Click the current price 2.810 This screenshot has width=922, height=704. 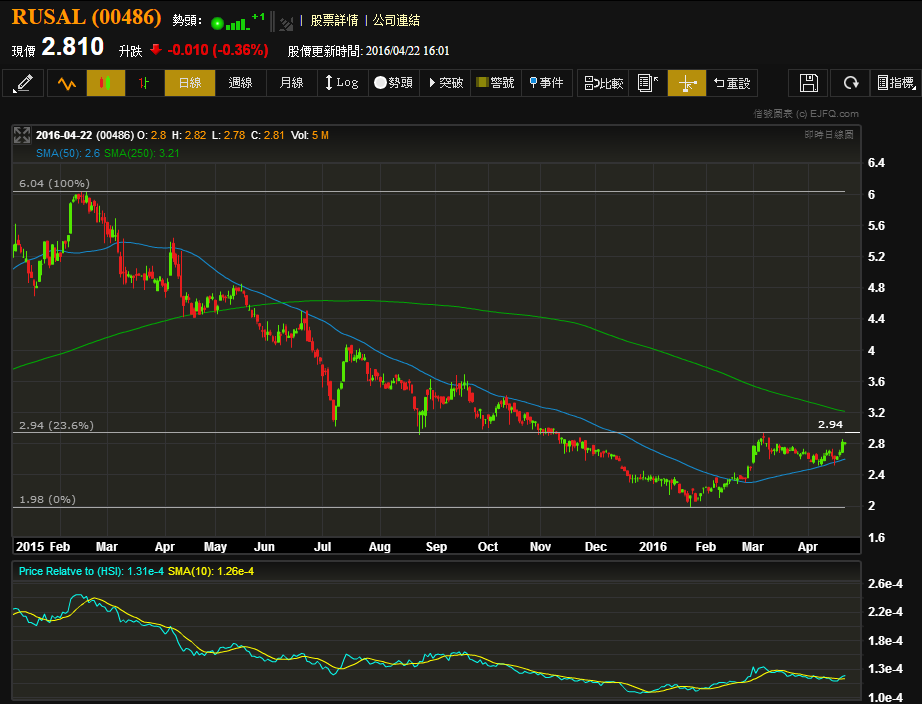pyautogui.click(x=73, y=47)
